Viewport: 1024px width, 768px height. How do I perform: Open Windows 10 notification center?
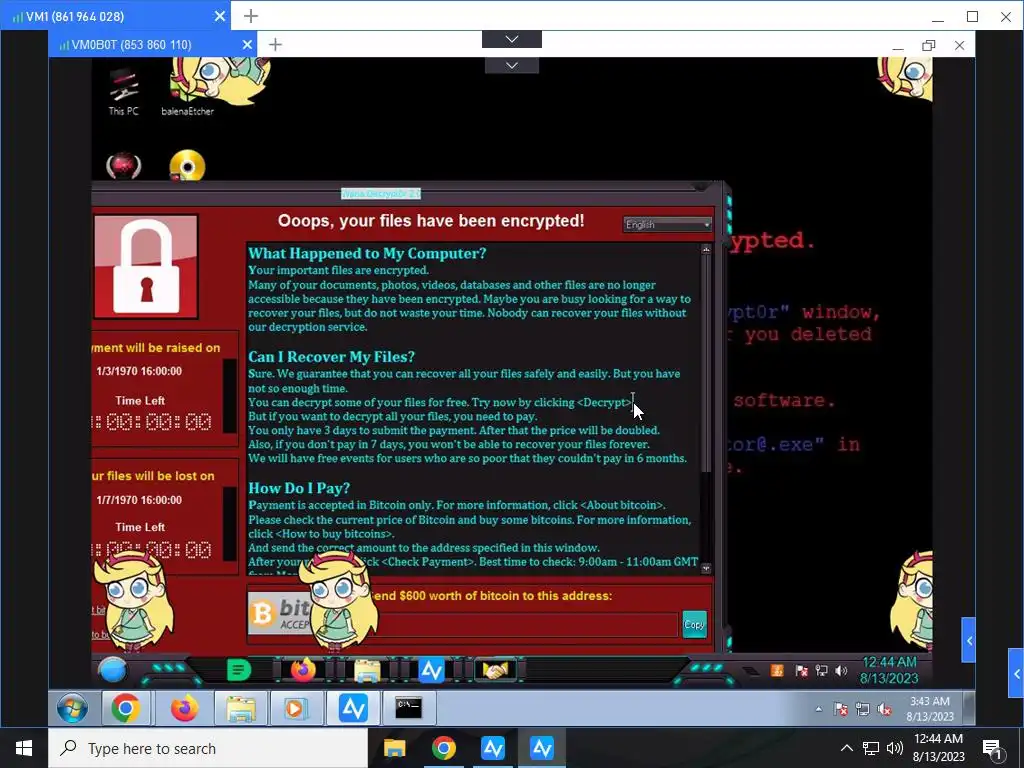coord(993,748)
